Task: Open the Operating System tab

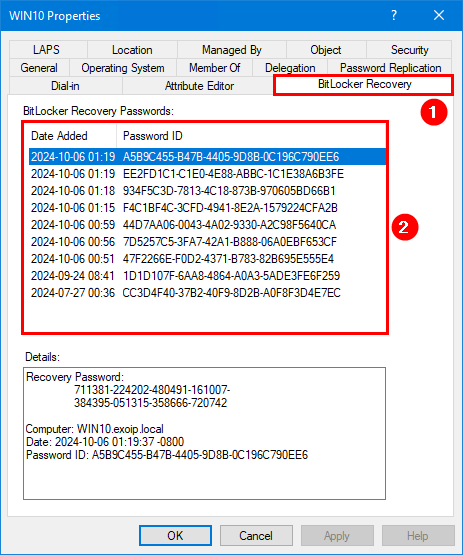Action: [x=123, y=68]
